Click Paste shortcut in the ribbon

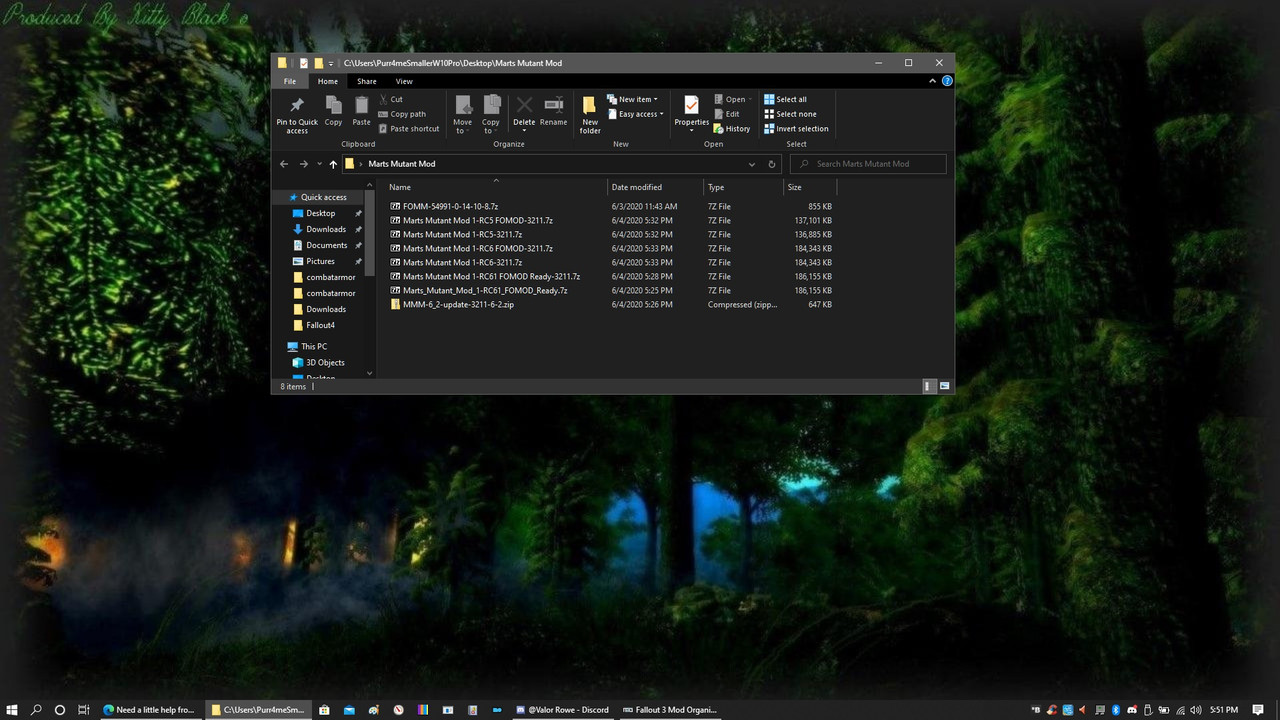tap(409, 129)
